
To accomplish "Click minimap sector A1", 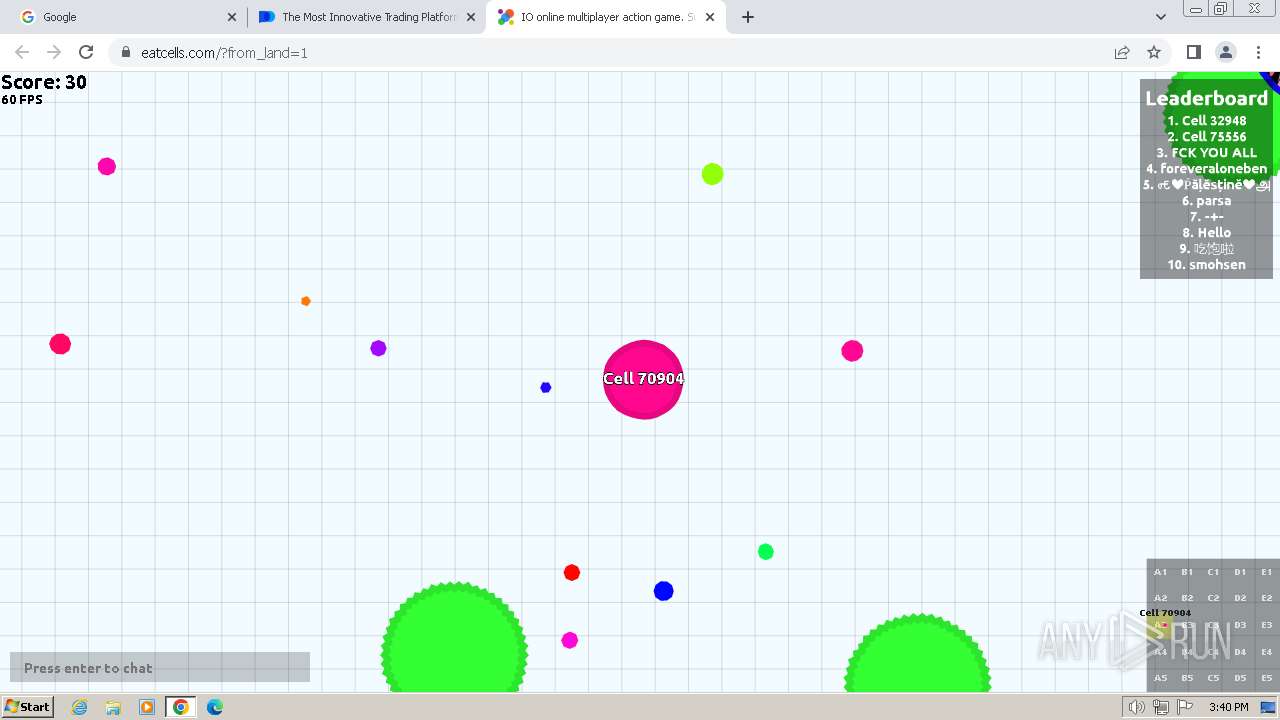I will pos(1160,572).
